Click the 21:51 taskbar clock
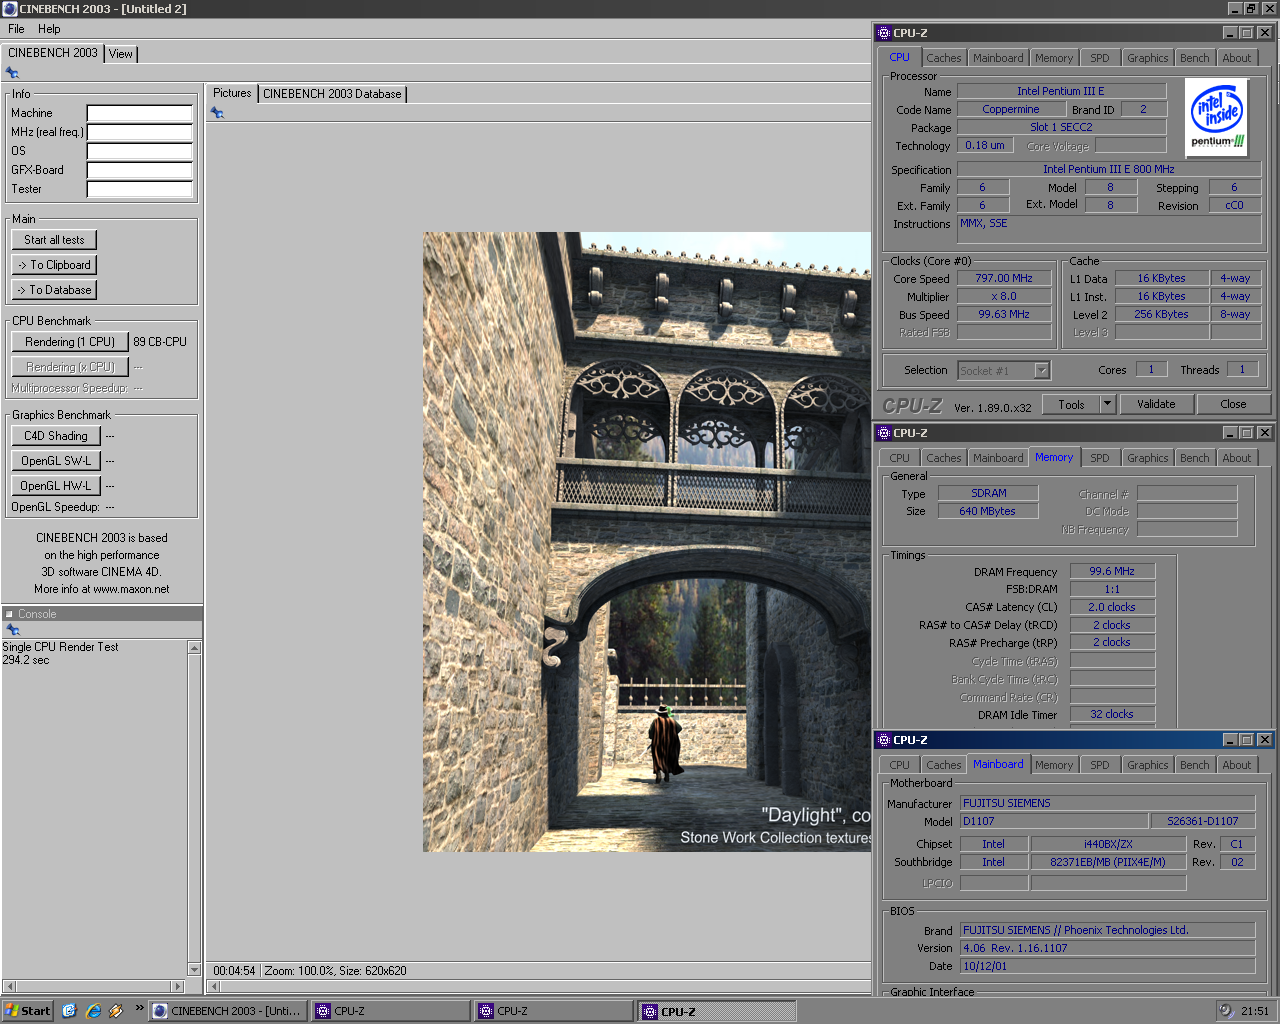Screen dimensions: 1280x1024 point(1255,1011)
